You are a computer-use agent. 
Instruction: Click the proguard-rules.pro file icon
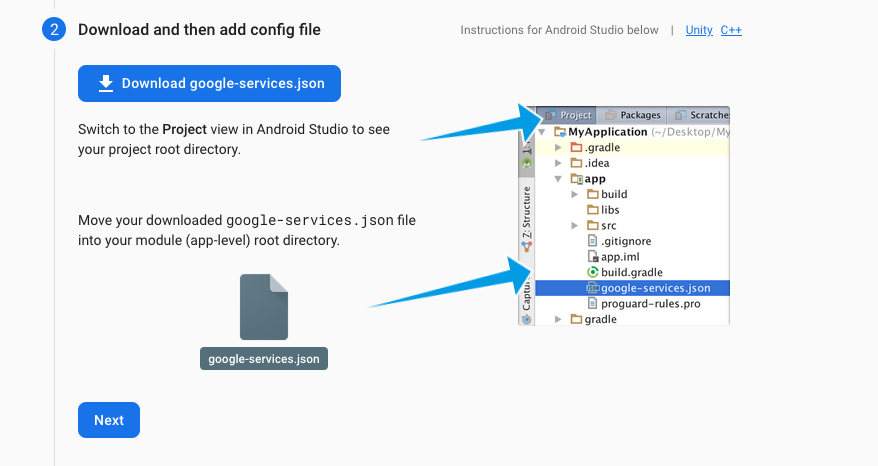(x=592, y=304)
